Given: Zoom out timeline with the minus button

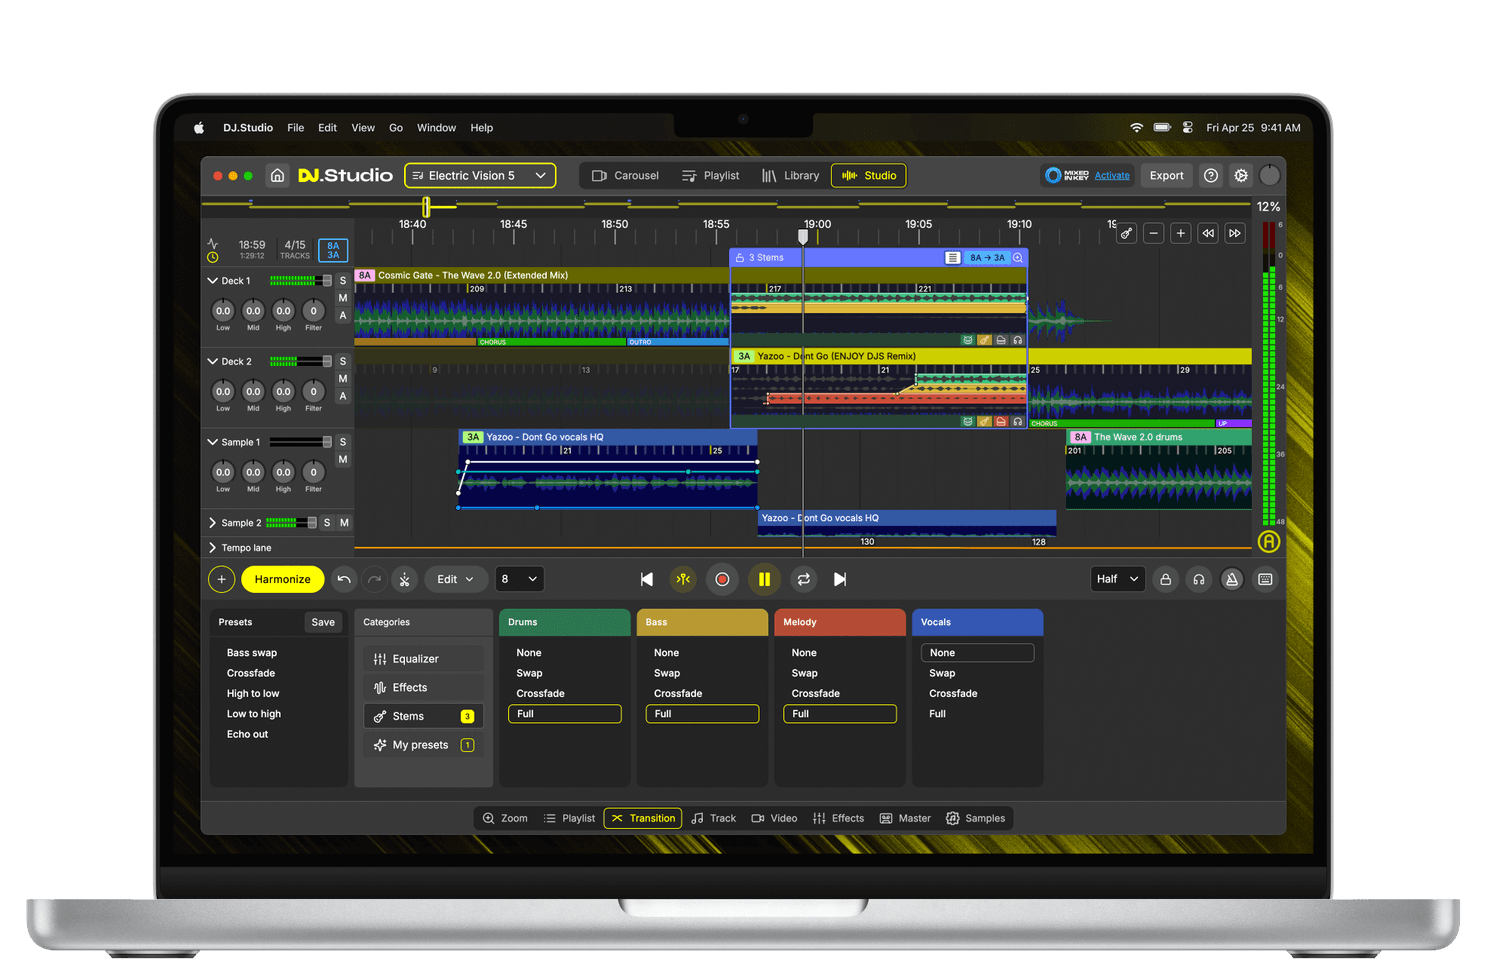Looking at the screenshot, I should pos(1153,233).
